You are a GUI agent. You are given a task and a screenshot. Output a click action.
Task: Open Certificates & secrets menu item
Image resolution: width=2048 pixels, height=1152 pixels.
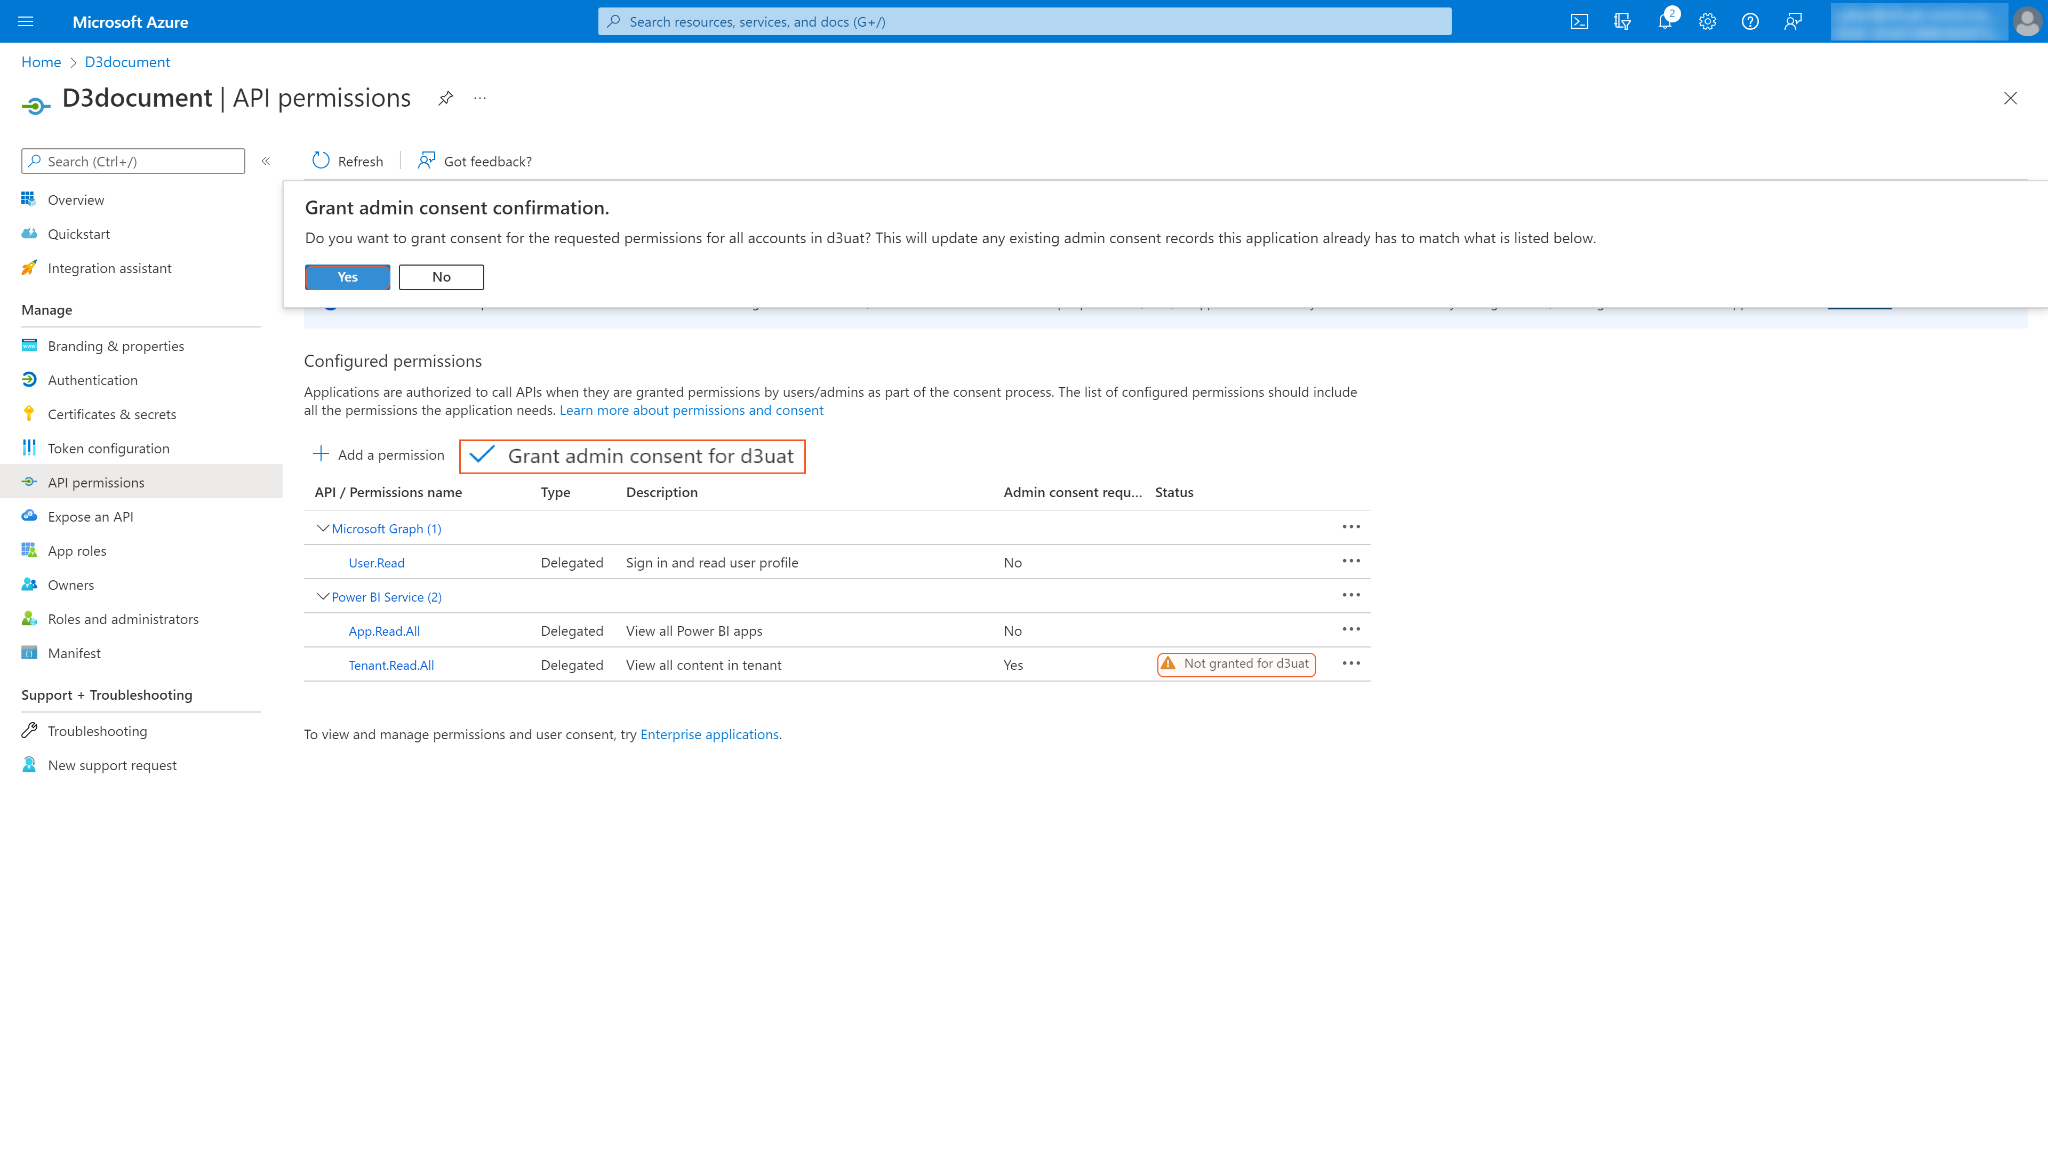pyautogui.click(x=112, y=414)
